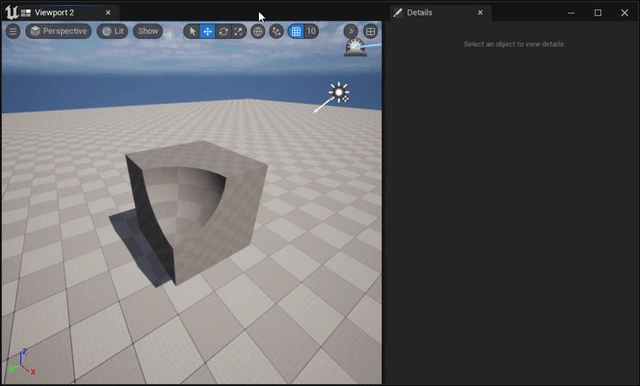
Task: Activate the Scale tool
Action: (x=238, y=31)
